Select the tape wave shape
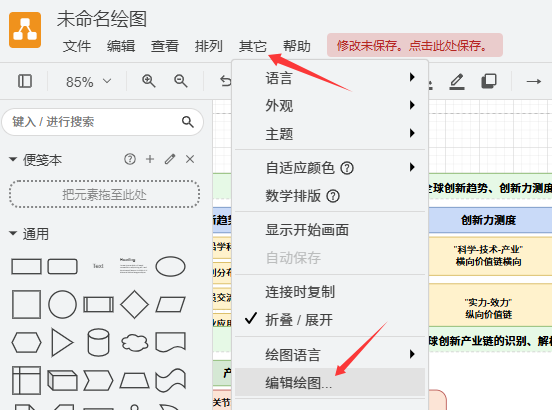 (x=170, y=380)
